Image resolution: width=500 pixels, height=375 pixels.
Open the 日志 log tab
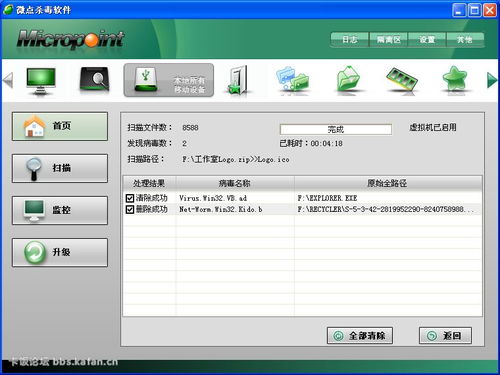click(x=350, y=40)
